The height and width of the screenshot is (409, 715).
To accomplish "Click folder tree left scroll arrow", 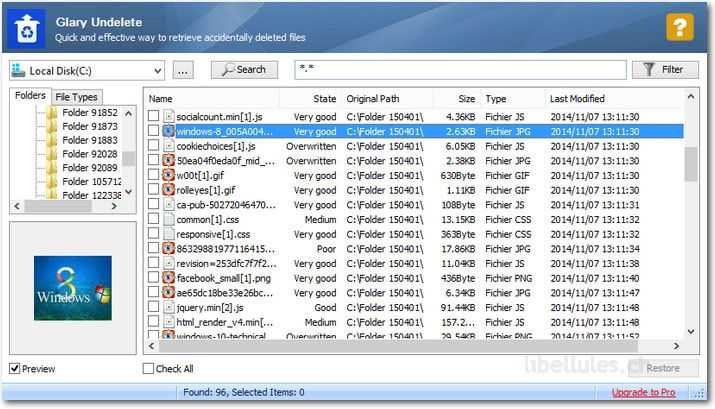I will [17, 206].
